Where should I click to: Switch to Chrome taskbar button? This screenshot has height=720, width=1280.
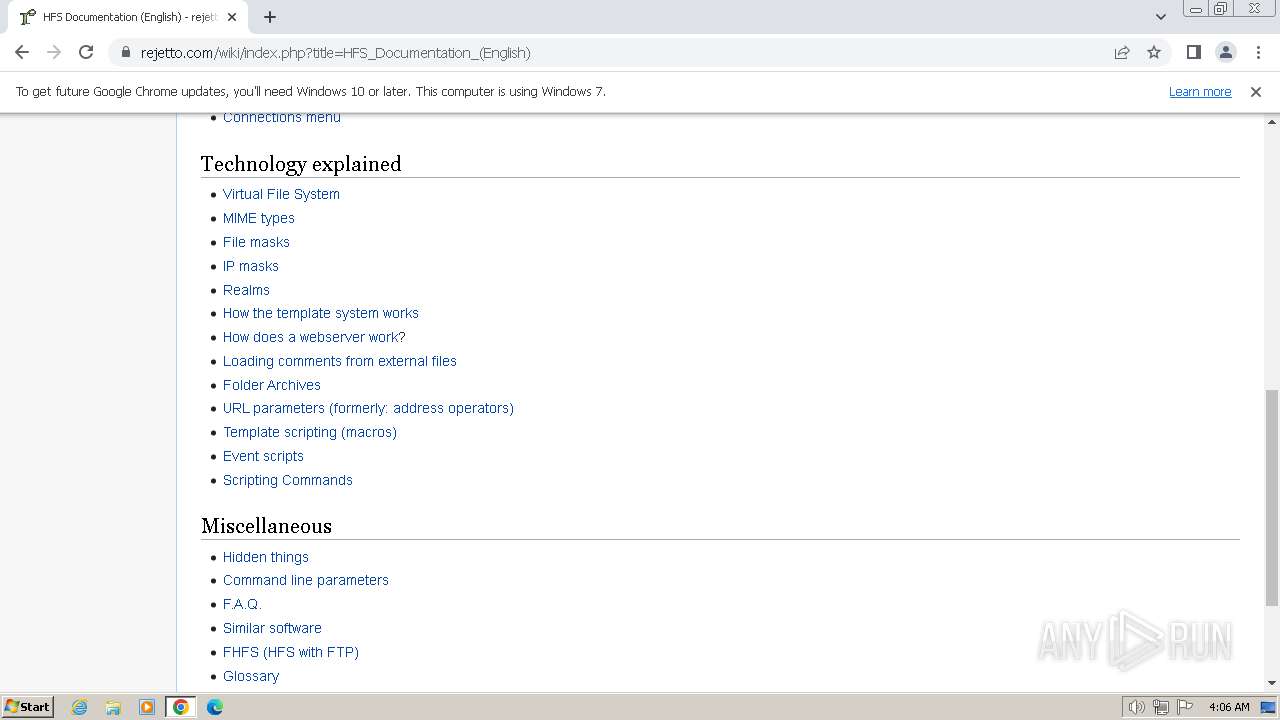(180, 707)
